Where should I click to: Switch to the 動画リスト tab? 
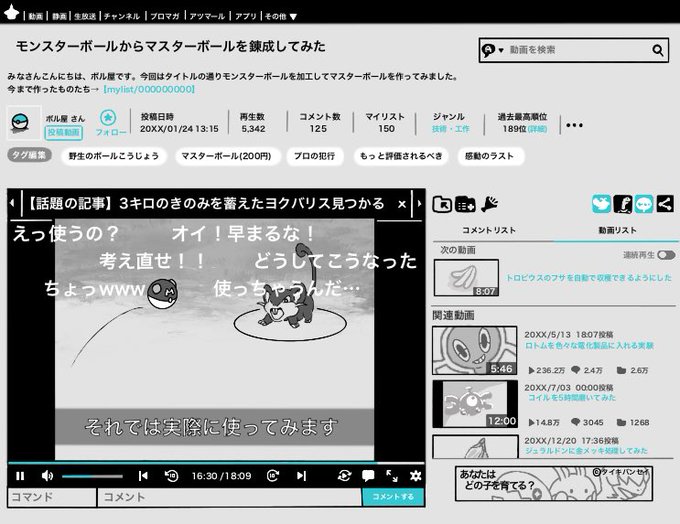617,230
